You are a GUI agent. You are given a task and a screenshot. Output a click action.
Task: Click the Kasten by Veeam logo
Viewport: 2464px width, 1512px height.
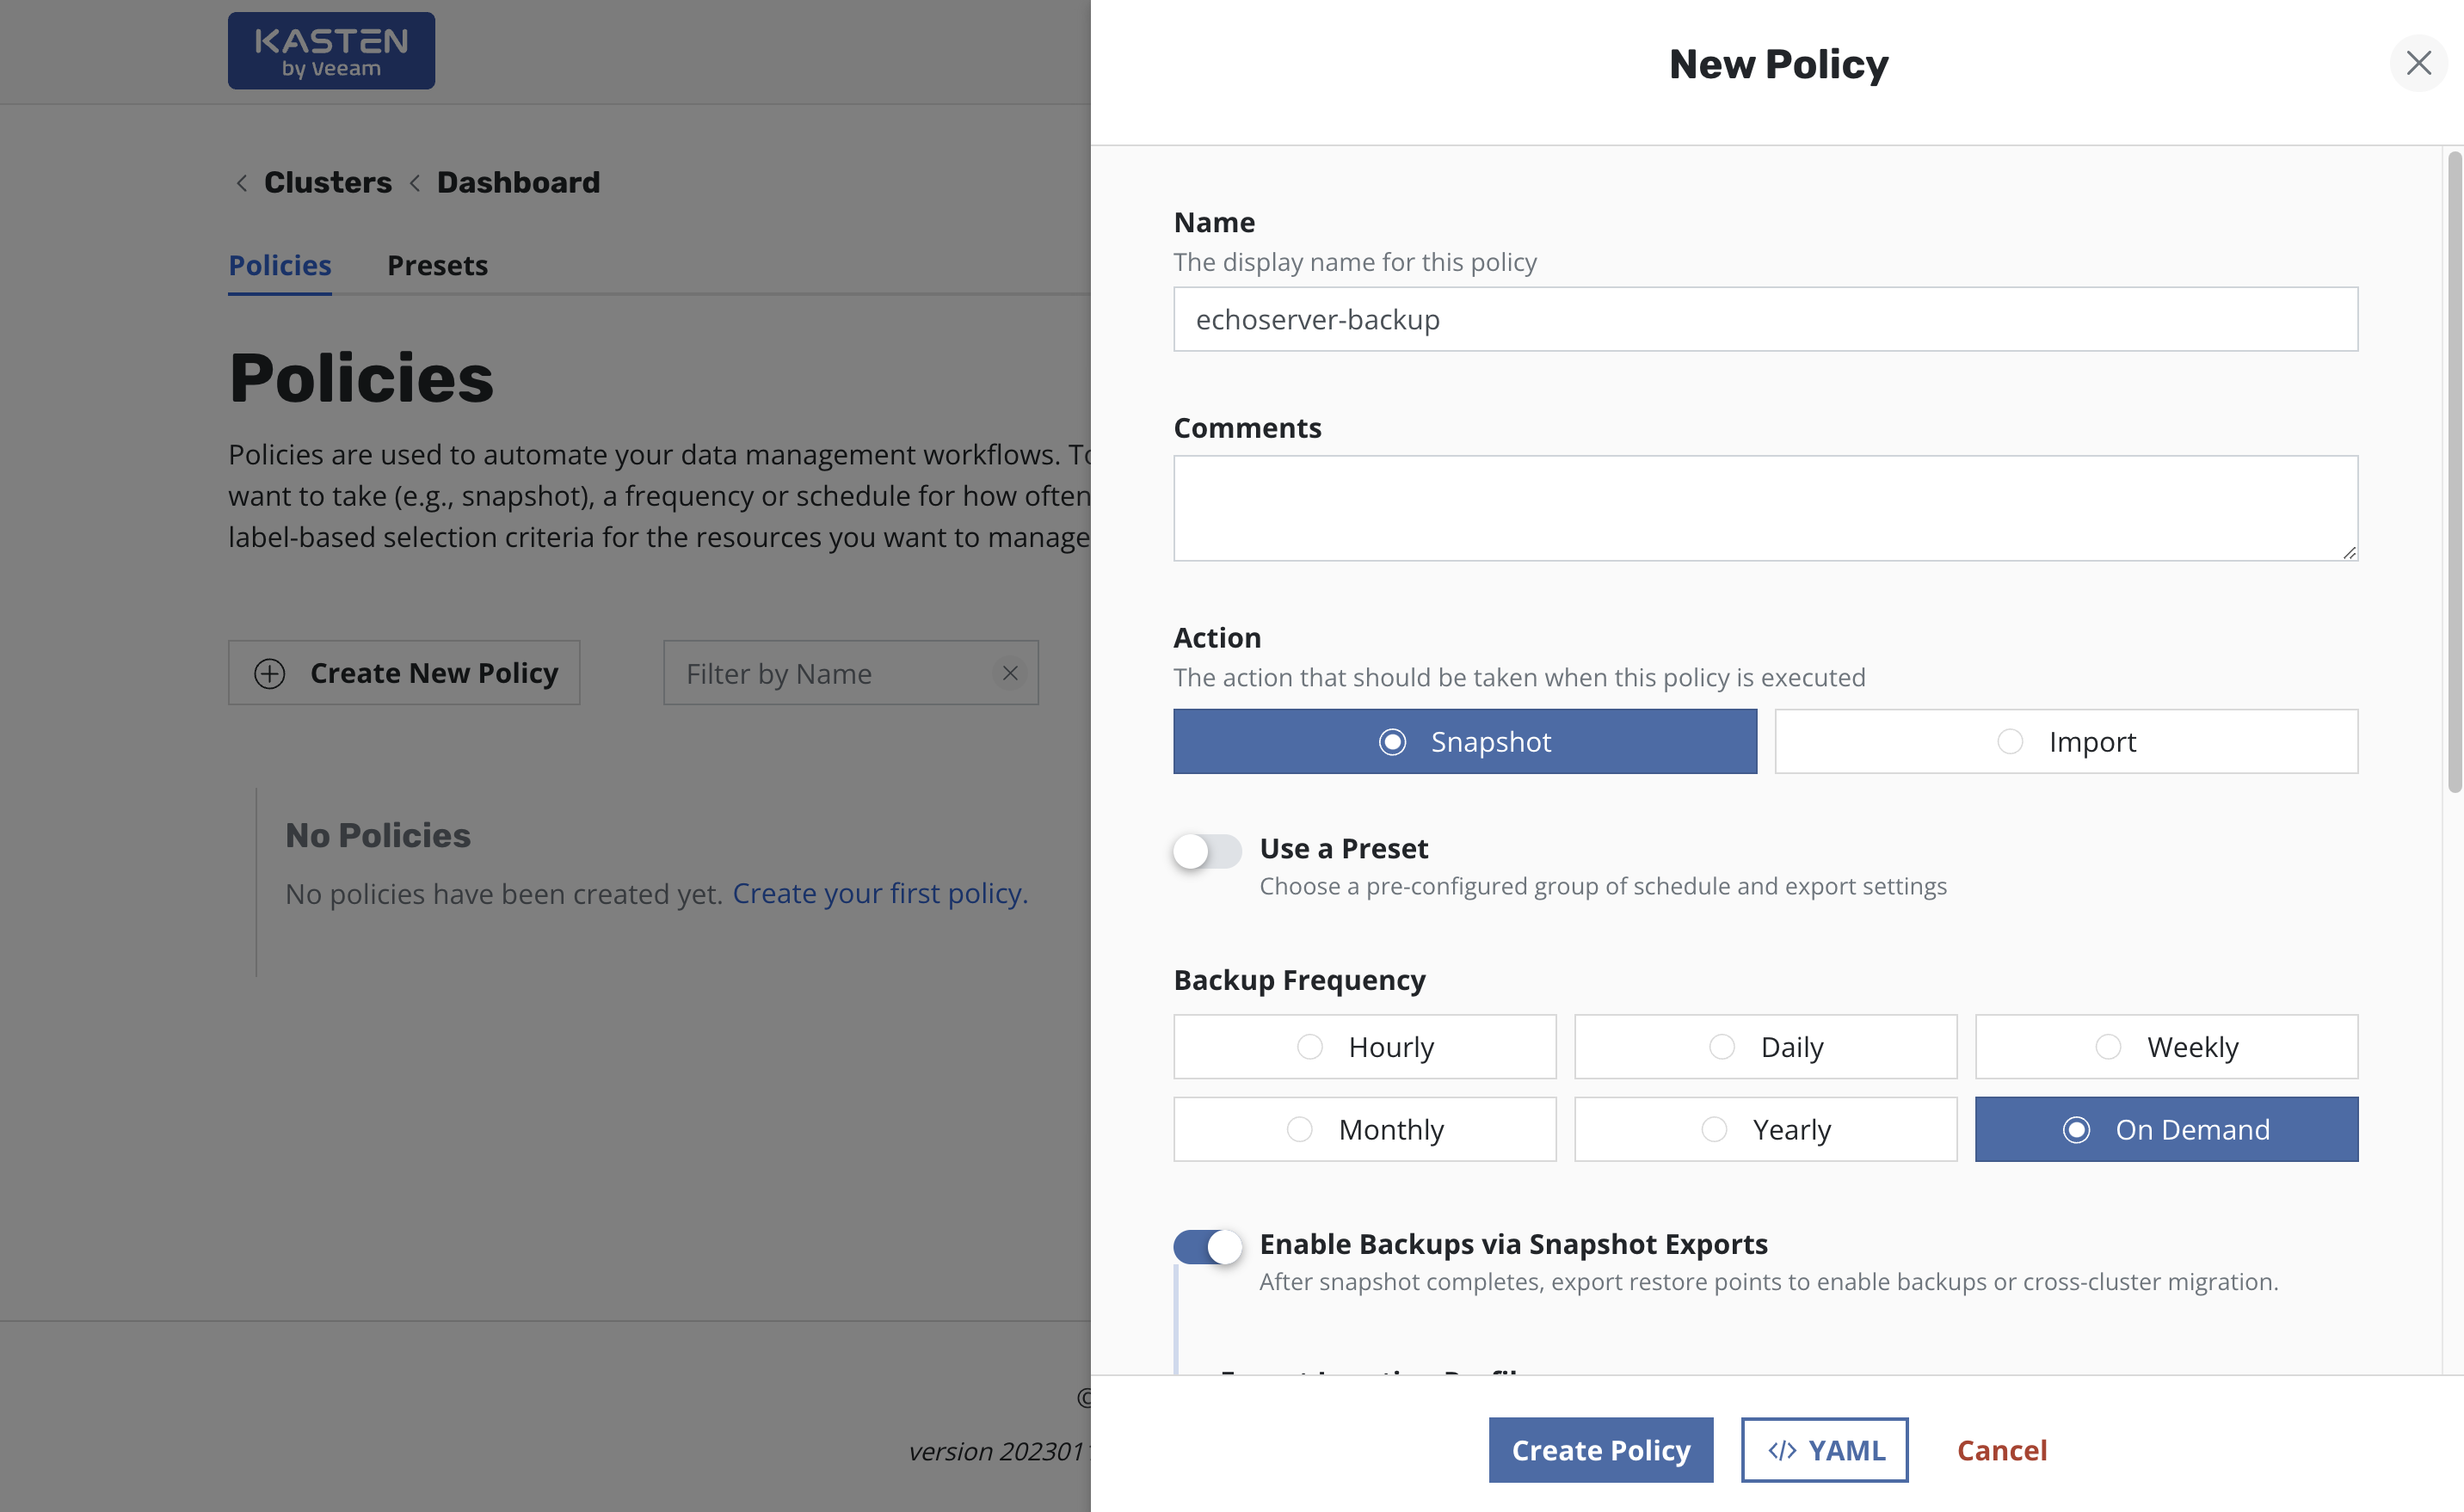(331, 51)
